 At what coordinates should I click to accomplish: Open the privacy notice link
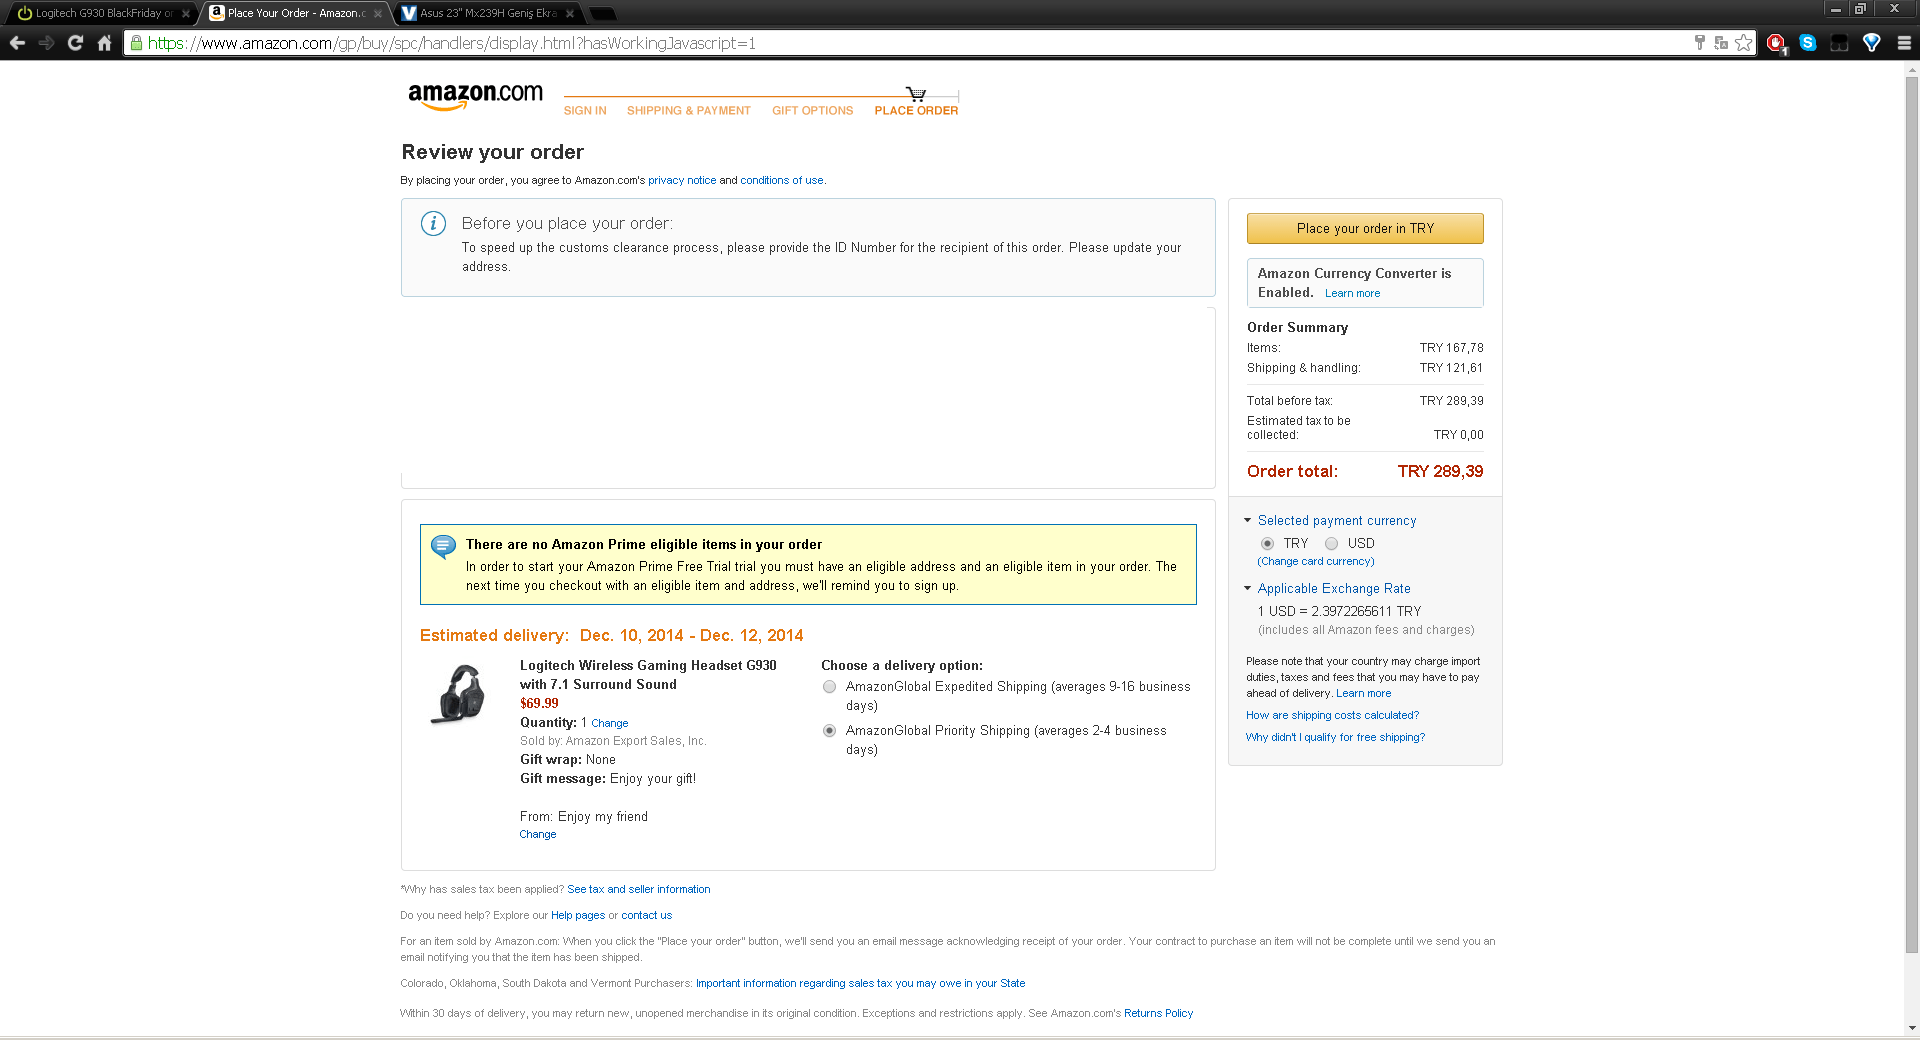682,181
